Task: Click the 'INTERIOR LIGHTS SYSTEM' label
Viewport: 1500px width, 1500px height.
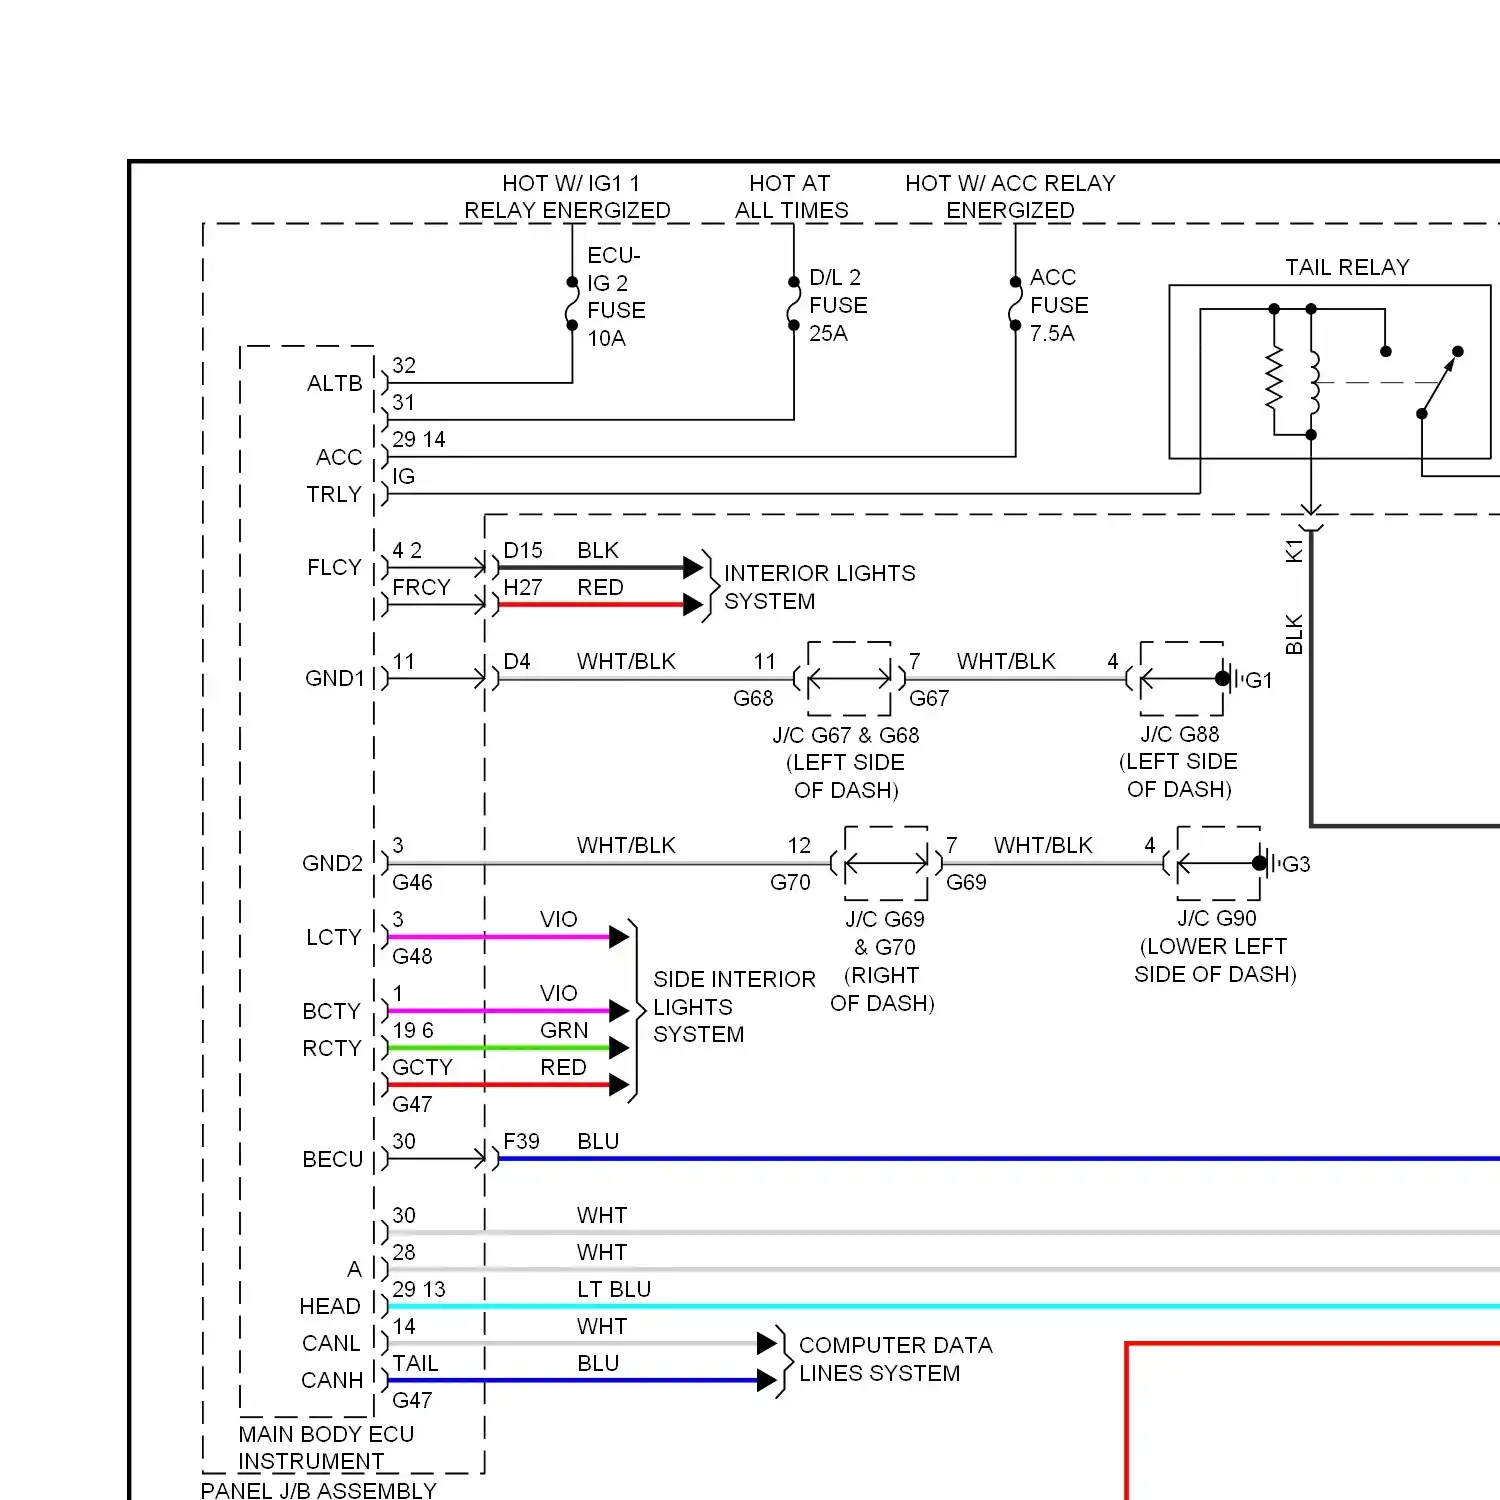Action: 819,587
